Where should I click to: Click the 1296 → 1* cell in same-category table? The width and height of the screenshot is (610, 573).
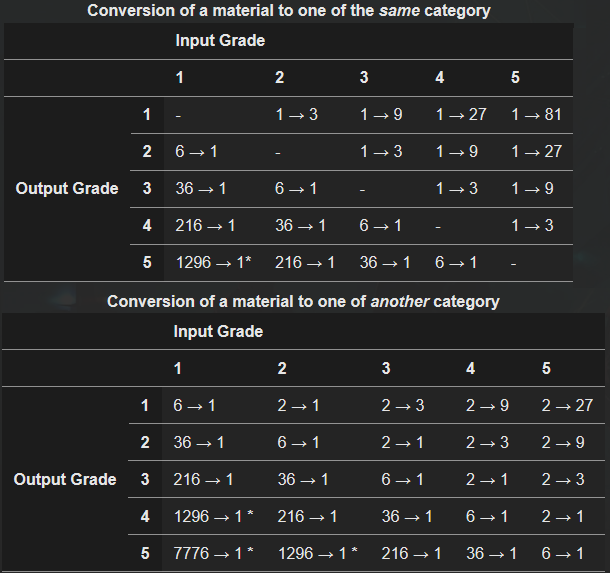(x=214, y=263)
